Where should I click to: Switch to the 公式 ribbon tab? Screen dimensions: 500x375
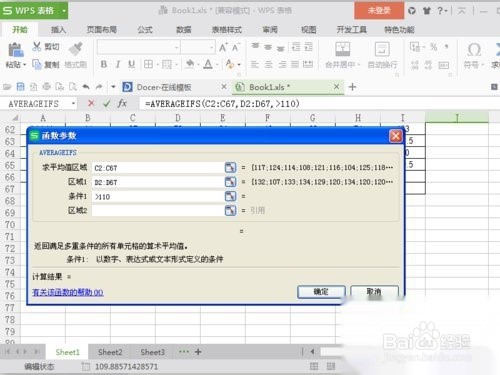point(145,30)
